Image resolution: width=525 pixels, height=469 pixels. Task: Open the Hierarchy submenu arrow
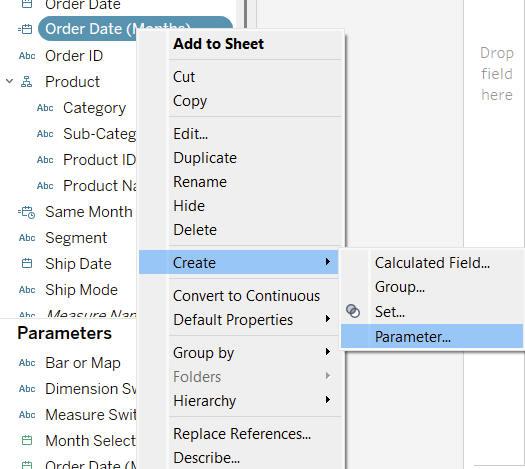[327, 400]
